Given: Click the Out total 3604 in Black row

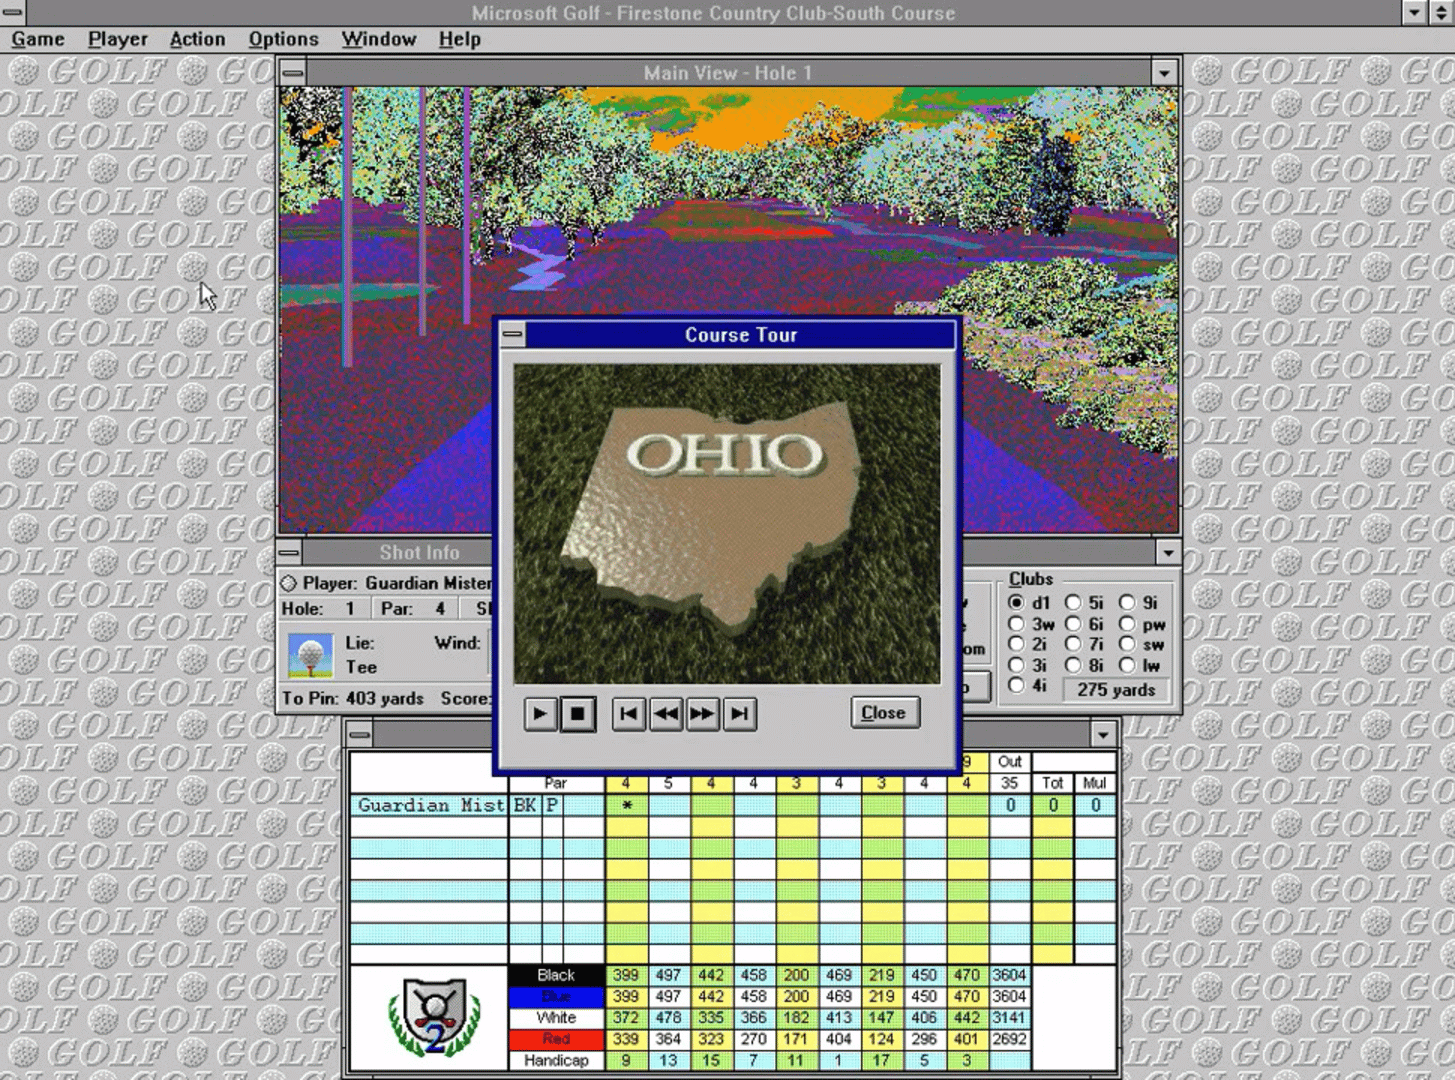Looking at the screenshot, I should (x=1009, y=975).
